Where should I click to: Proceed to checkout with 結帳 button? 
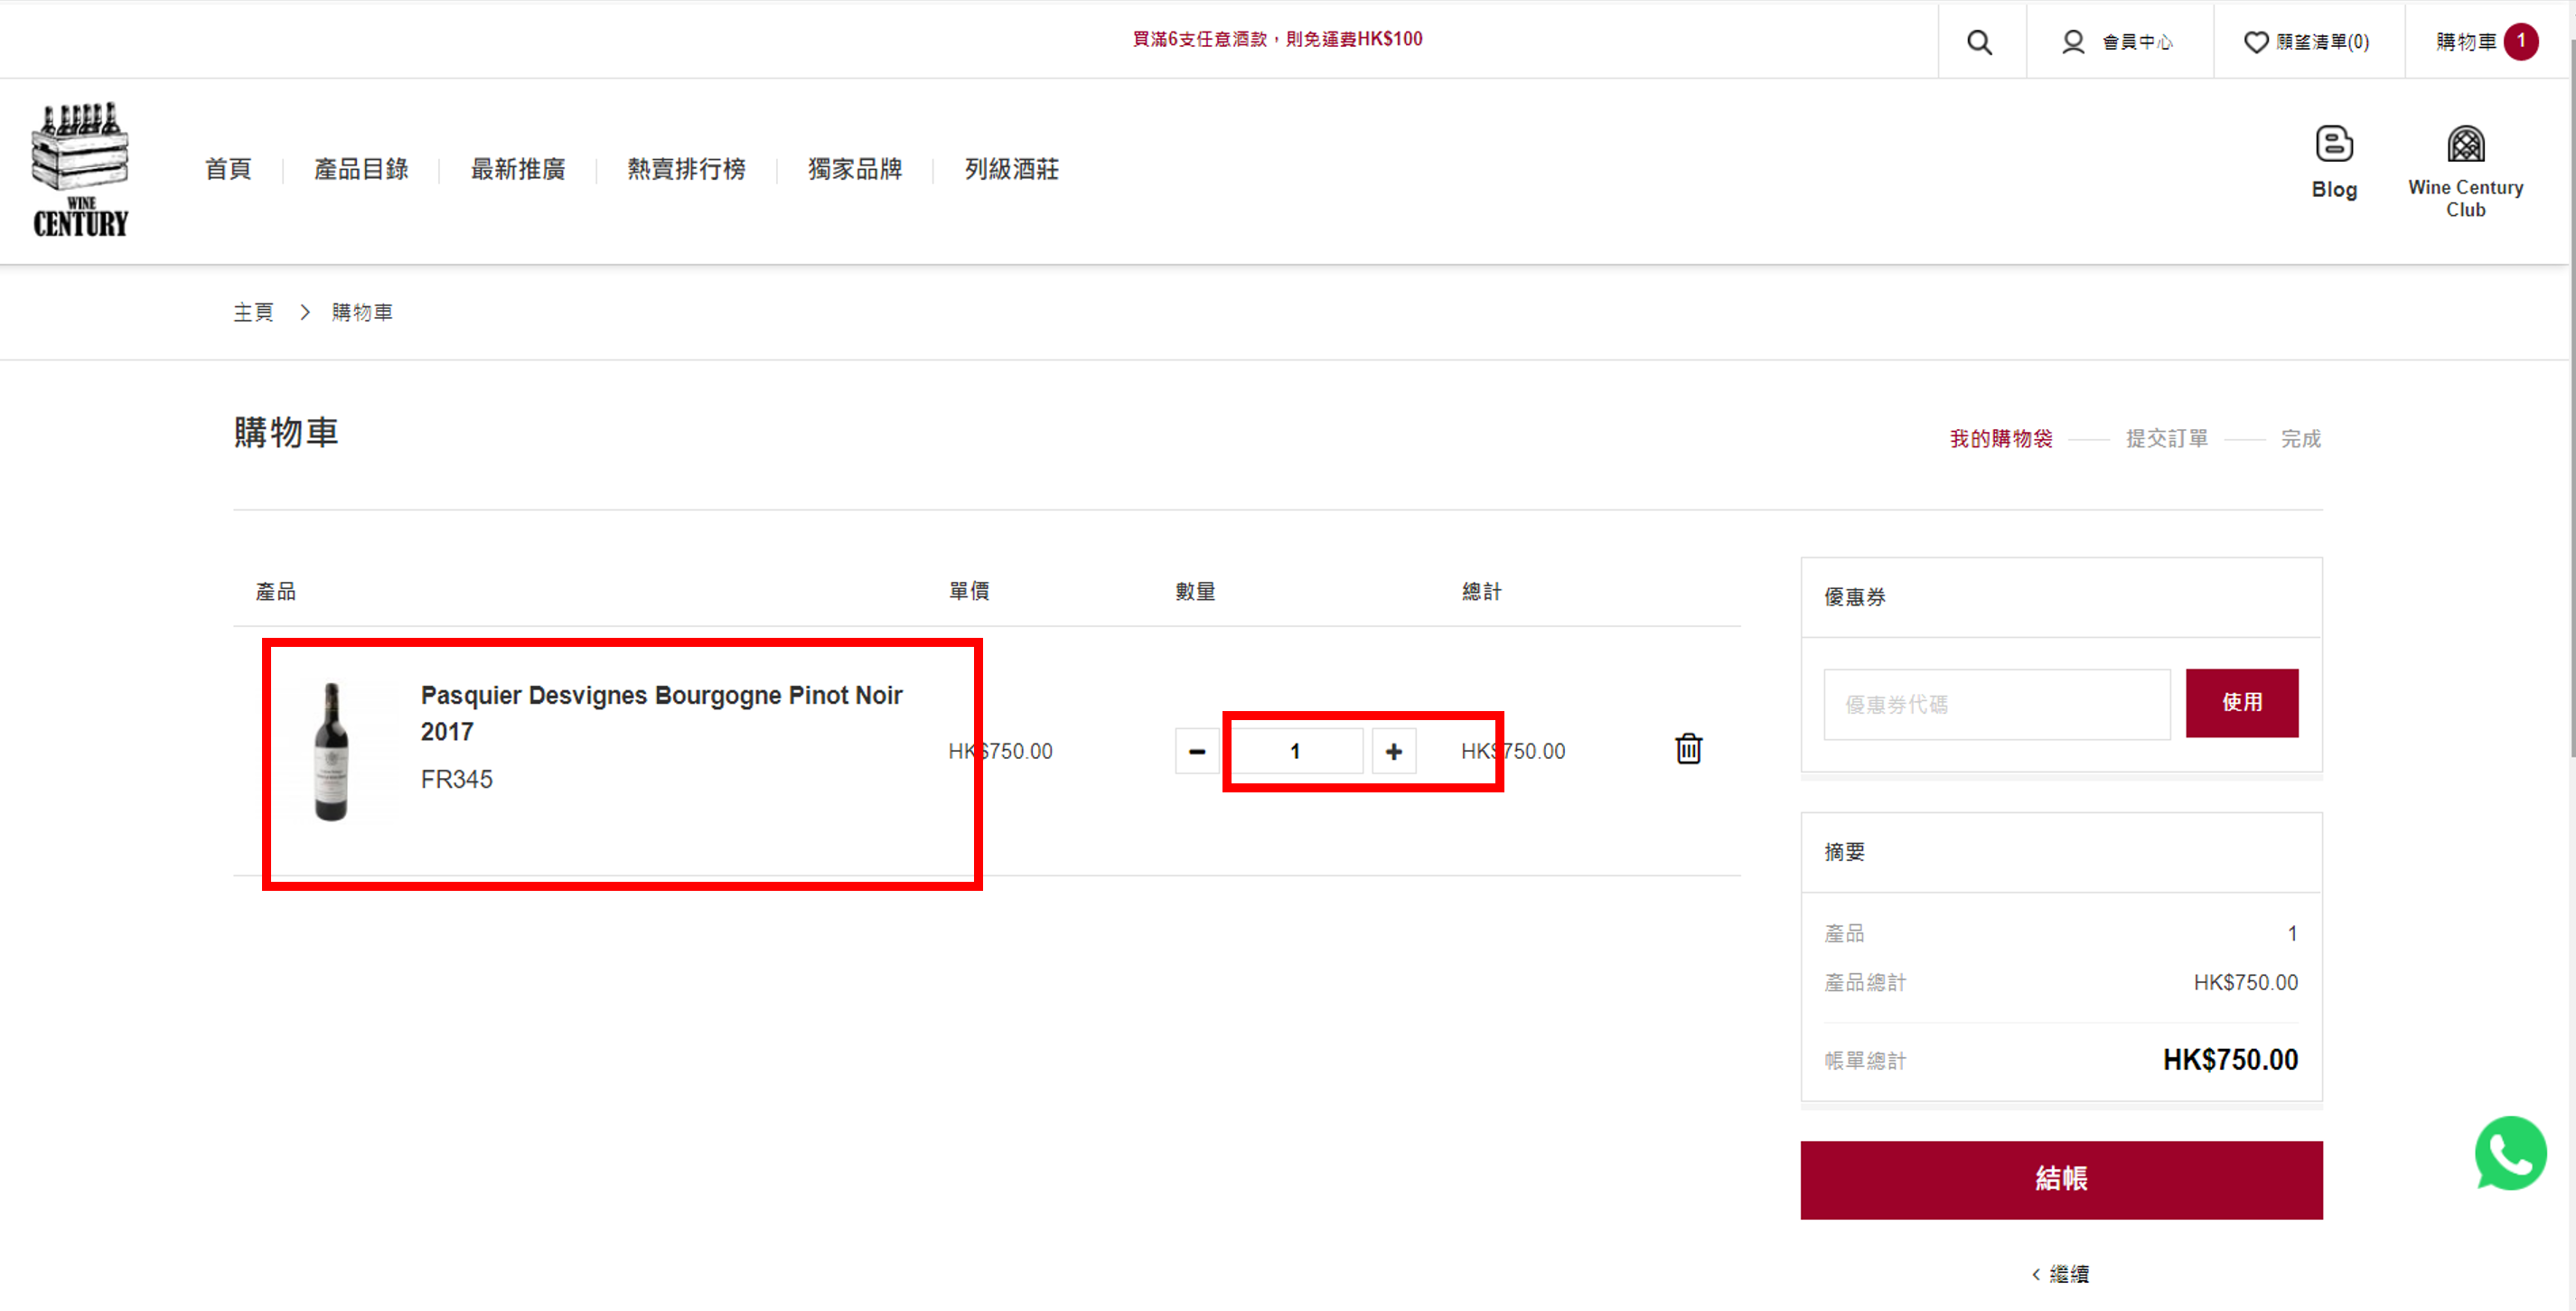coord(2061,1179)
